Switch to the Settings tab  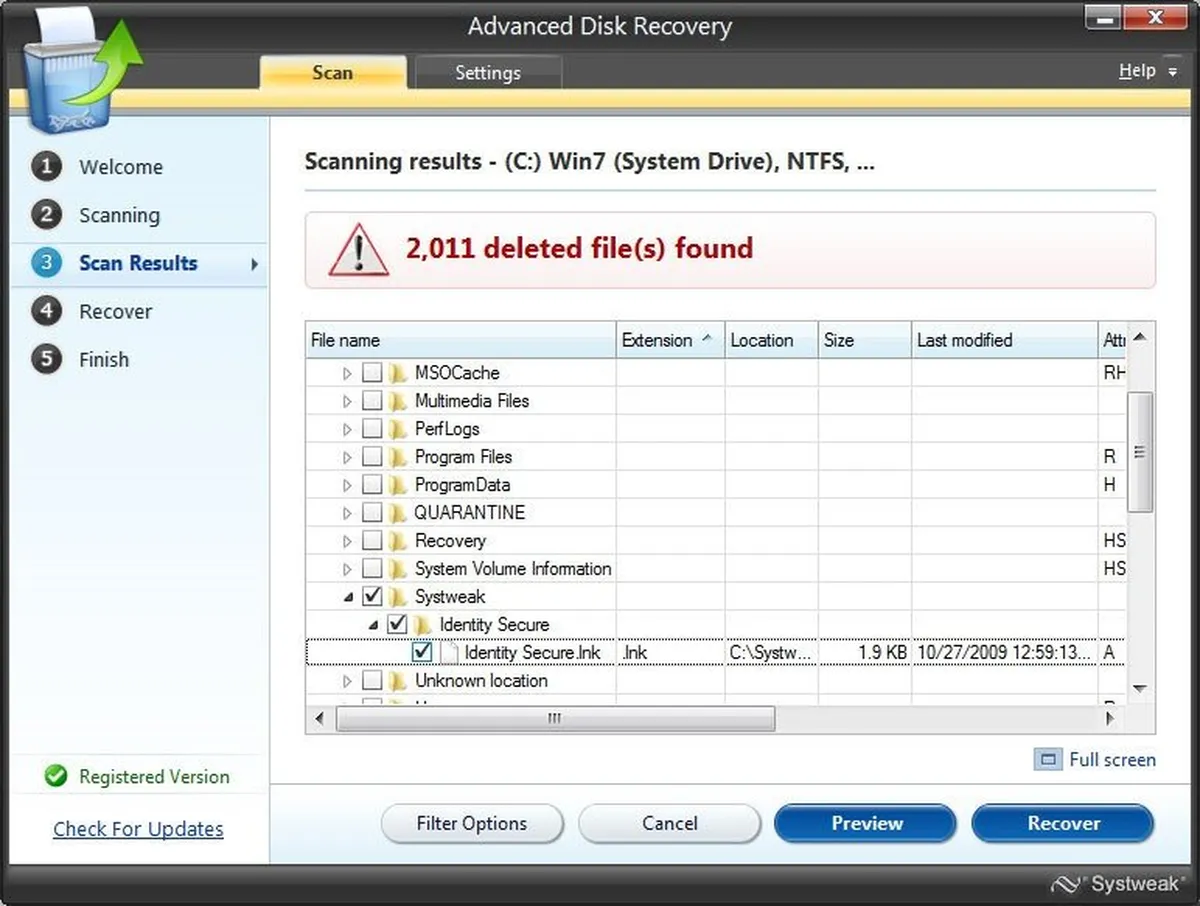pos(487,73)
